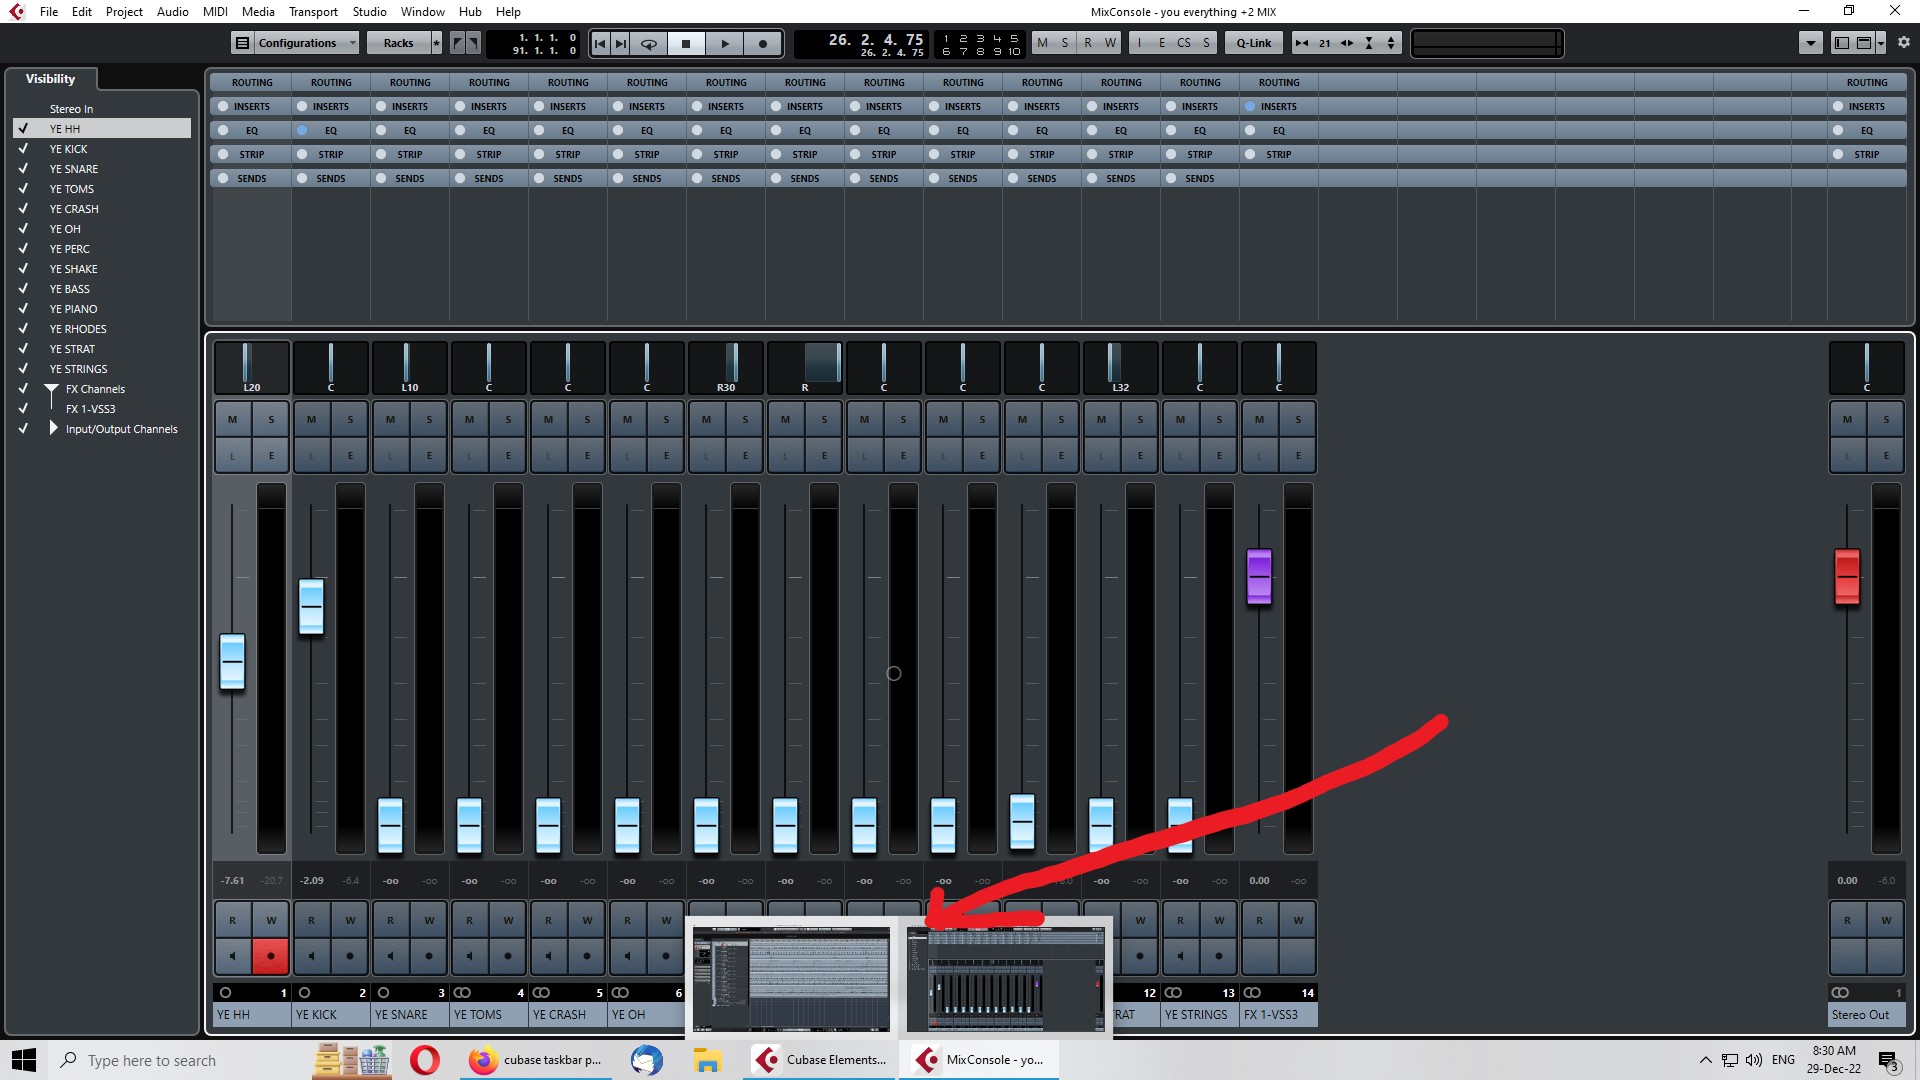The width and height of the screenshot is (1920, 1080).
Task: Select the Visibility tab
Action: pyautogui.click(x=50, y=79)
